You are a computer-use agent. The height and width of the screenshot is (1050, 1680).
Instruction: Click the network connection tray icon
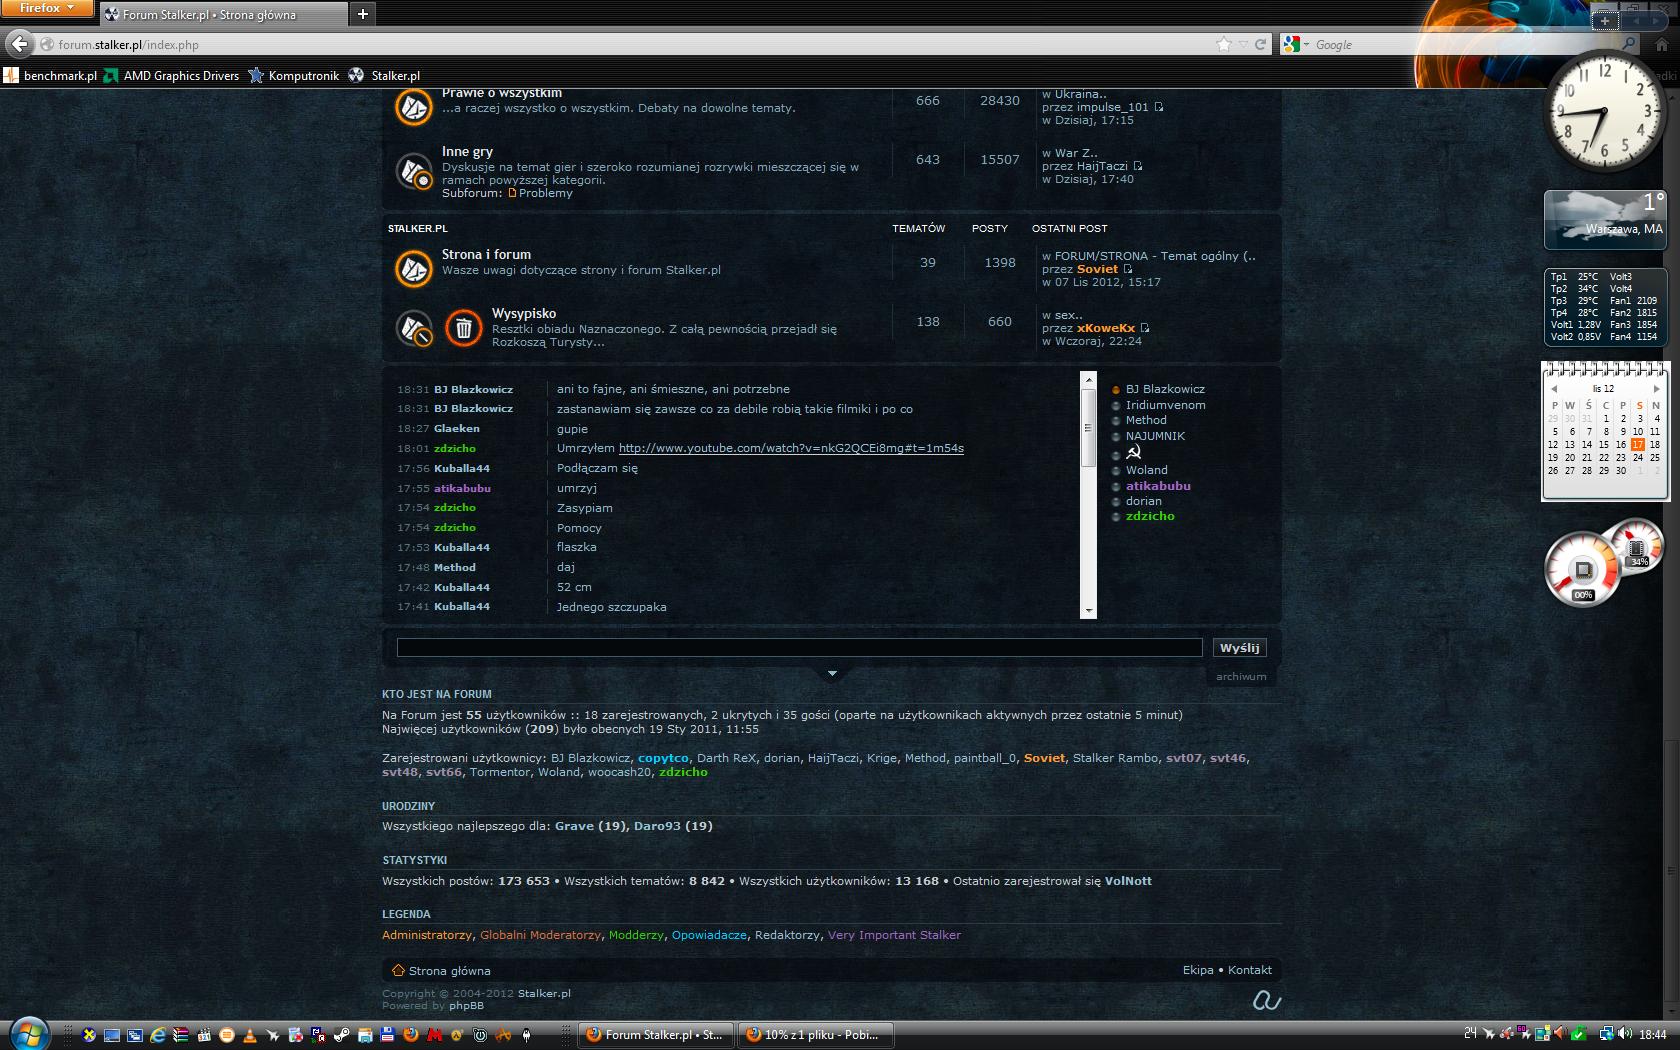pos(1606,1034)
